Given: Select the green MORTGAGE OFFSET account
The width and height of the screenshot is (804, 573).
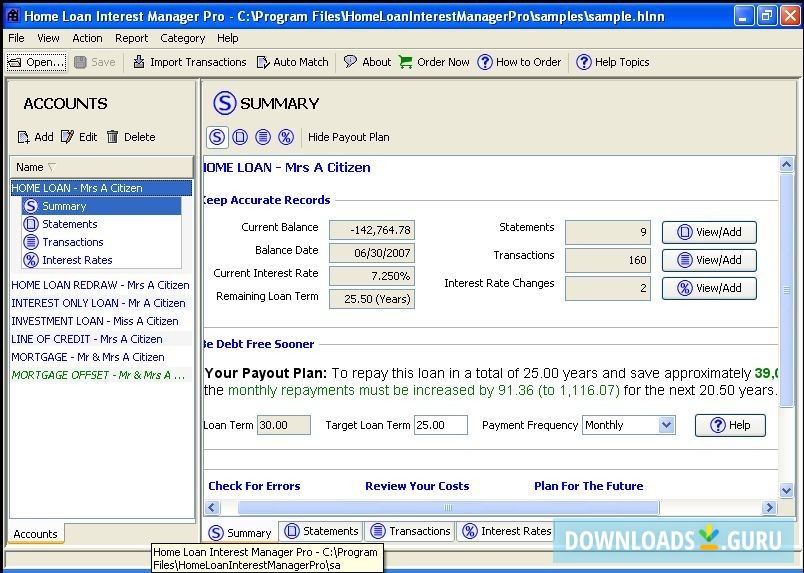Looking at the screenshot, I should 102,374.
